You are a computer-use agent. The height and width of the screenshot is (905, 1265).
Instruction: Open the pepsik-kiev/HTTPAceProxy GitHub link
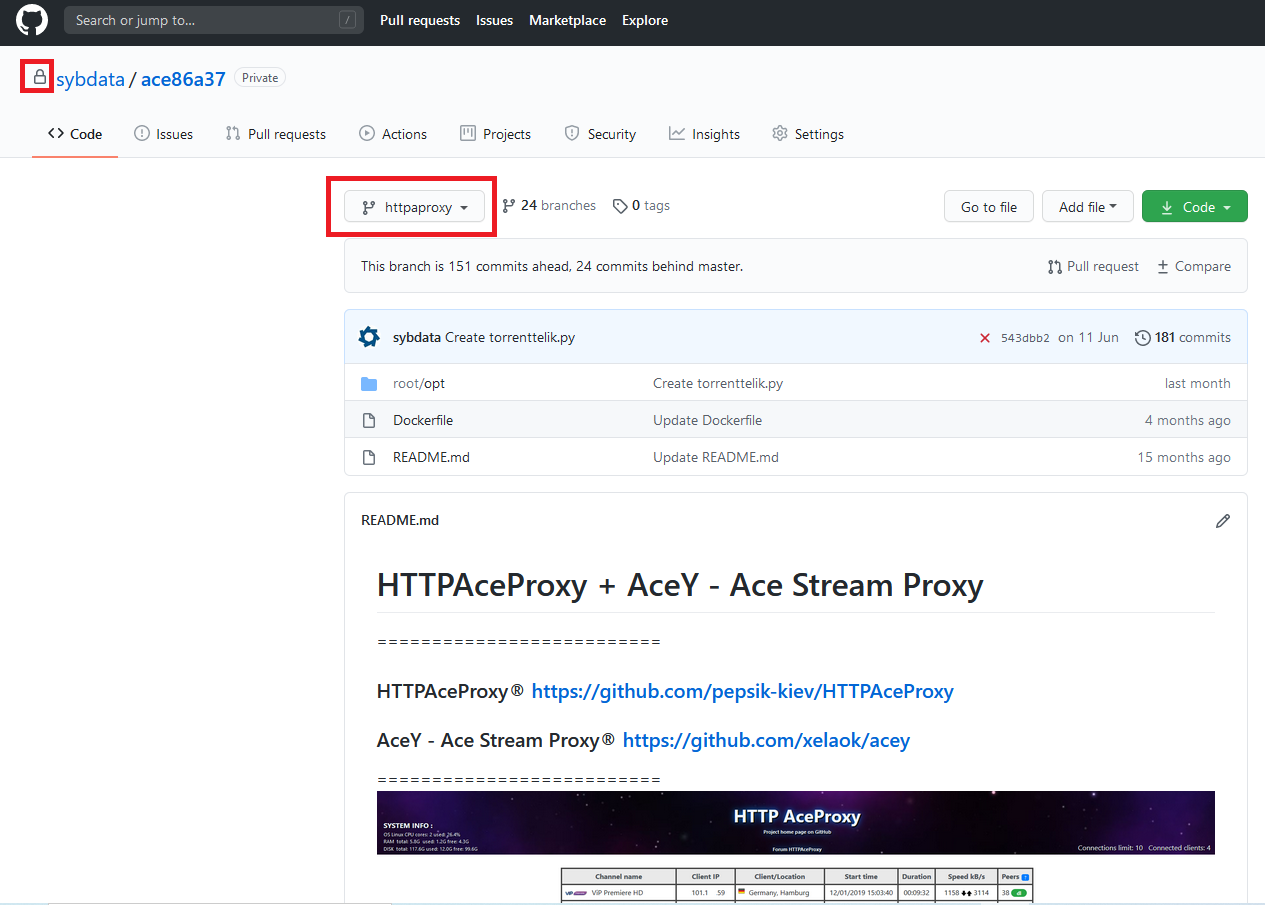742,691
